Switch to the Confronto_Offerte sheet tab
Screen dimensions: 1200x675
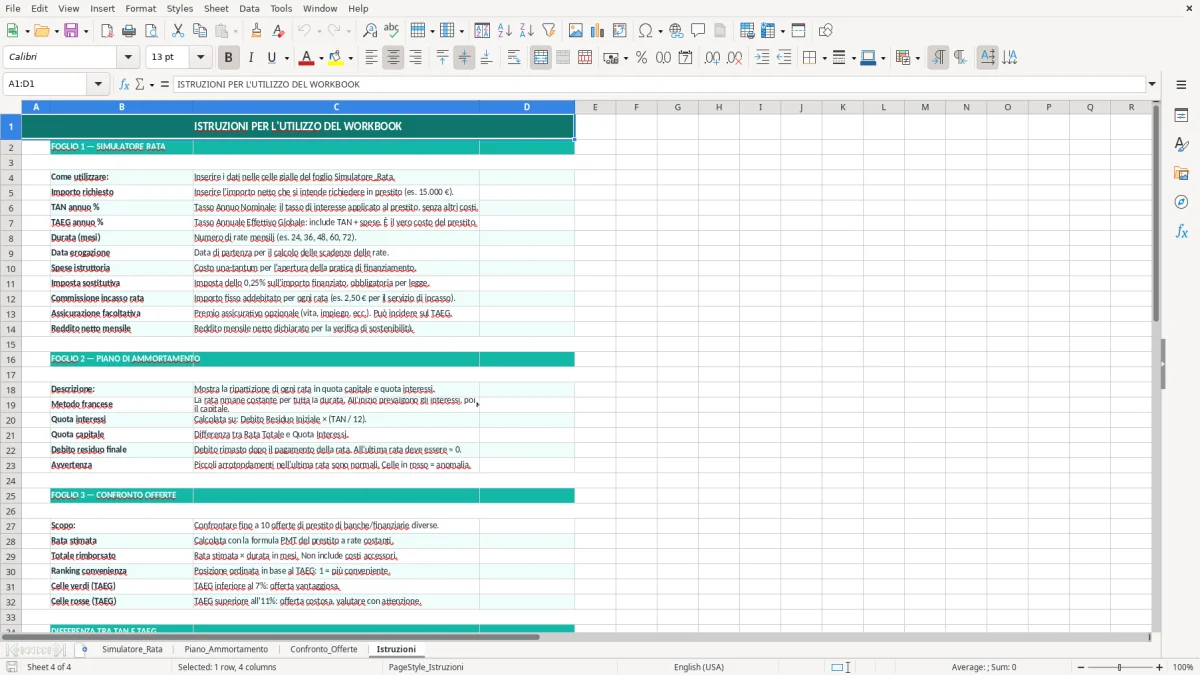coord(324,649)
